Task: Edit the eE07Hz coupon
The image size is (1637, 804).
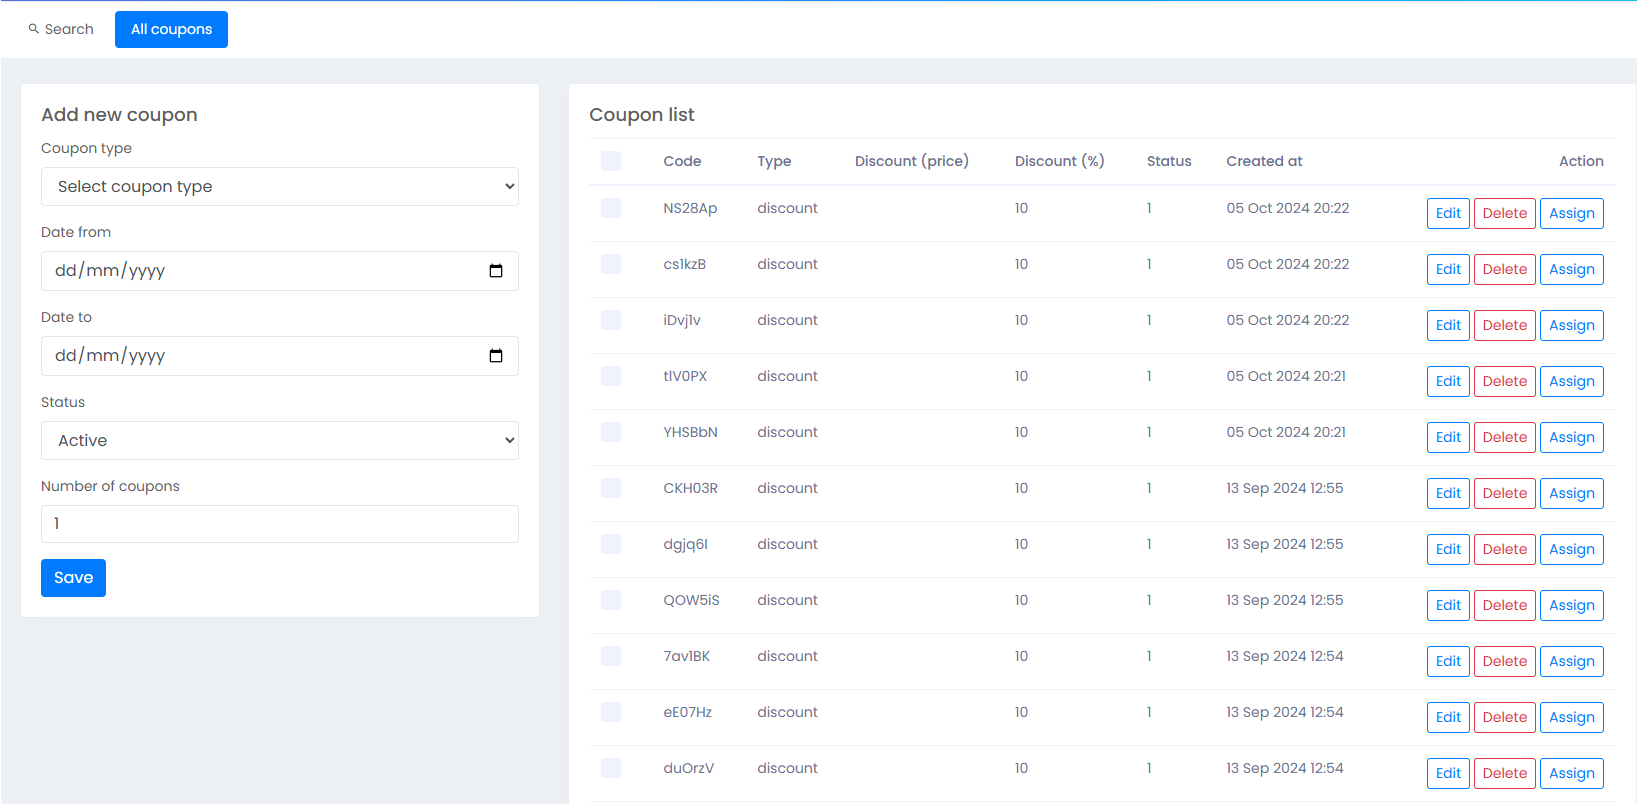Action: (x=1448, y=717)
